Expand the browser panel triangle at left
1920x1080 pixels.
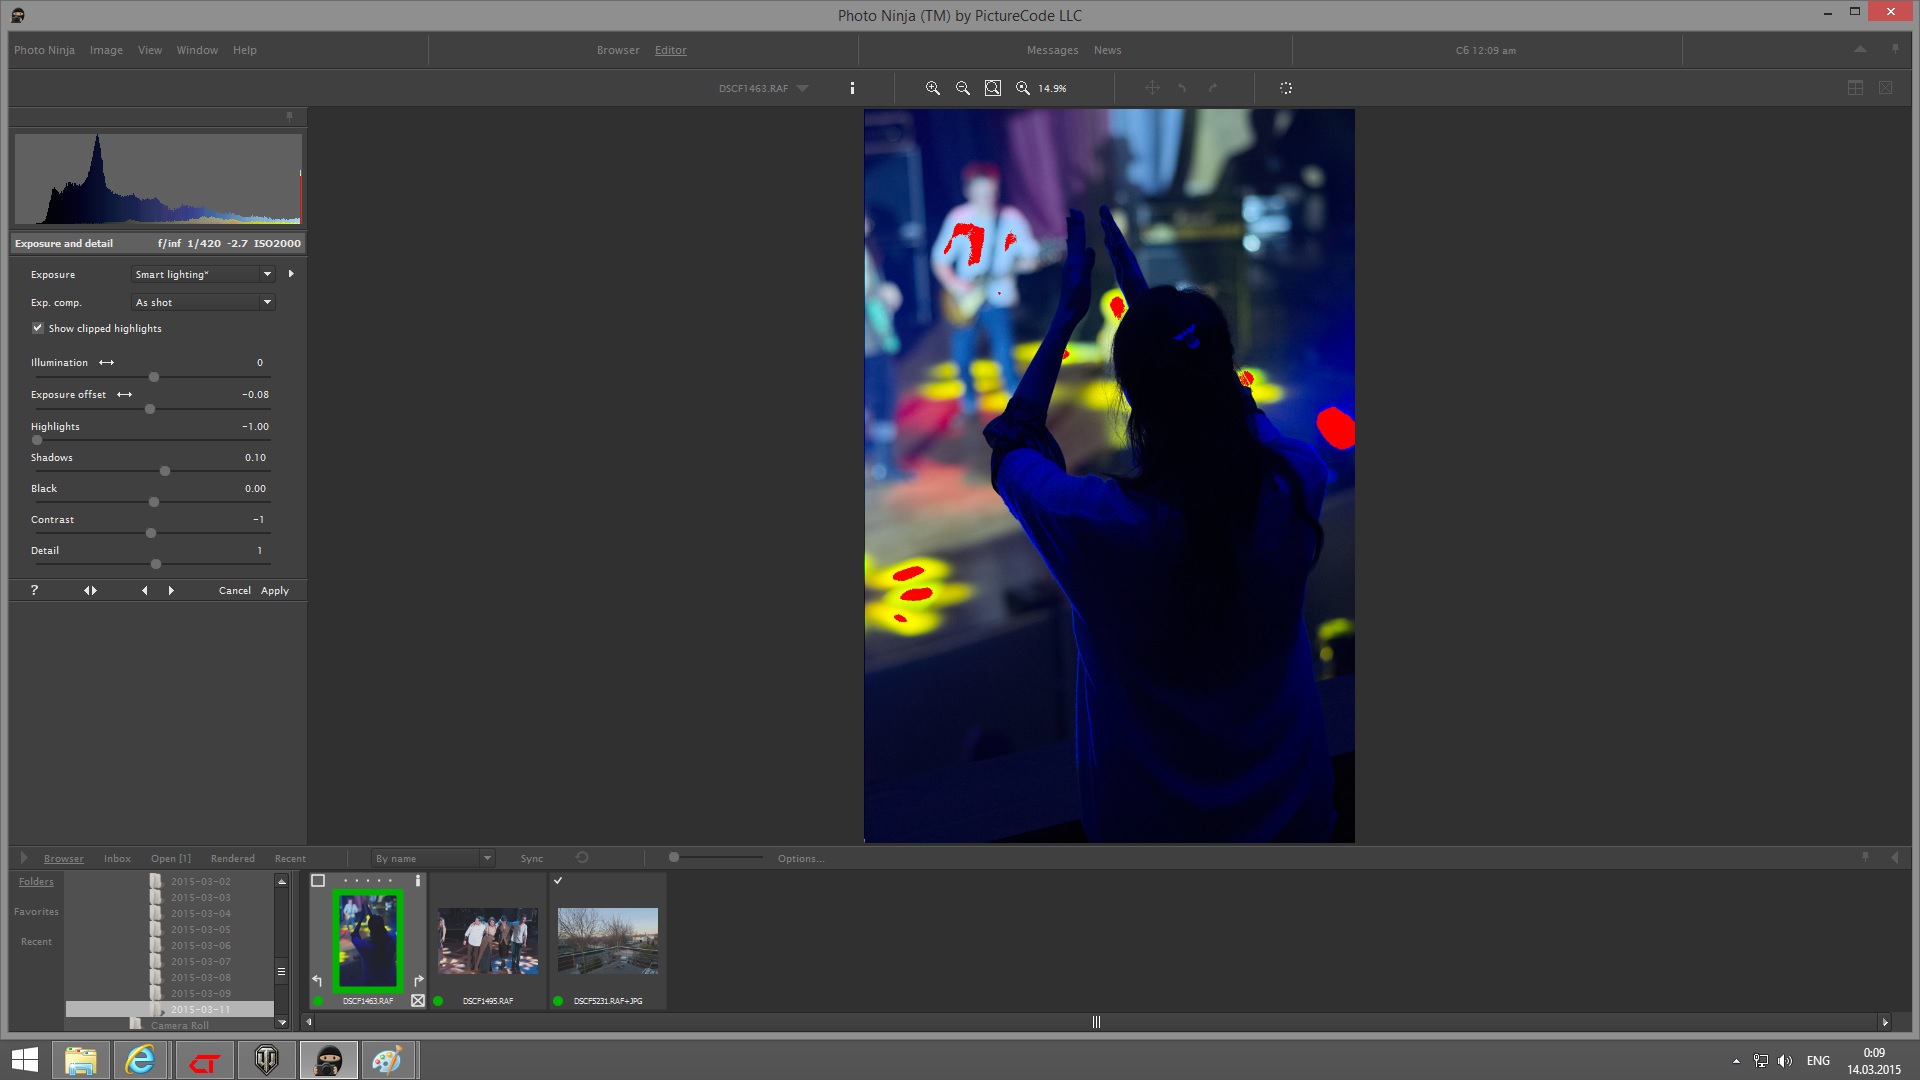coord(24,858)
